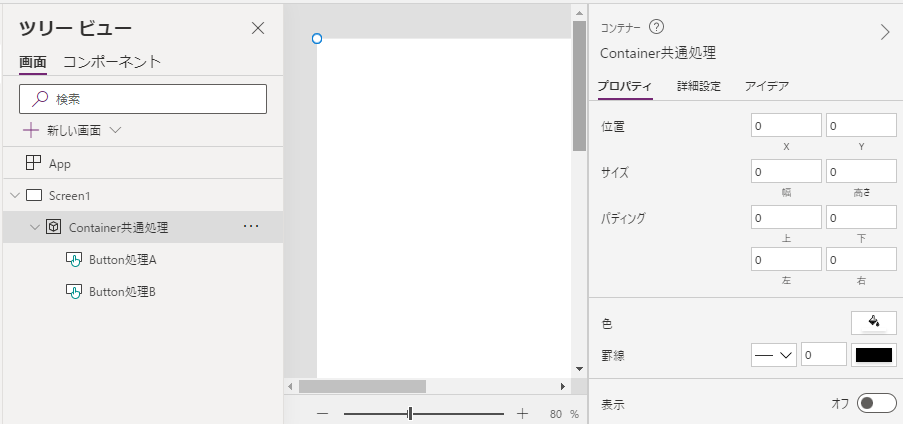The width and height of the screenshot is (903, 424).
Task: Open the 詳細設定 tab
Action: click(x=699, y=86)
